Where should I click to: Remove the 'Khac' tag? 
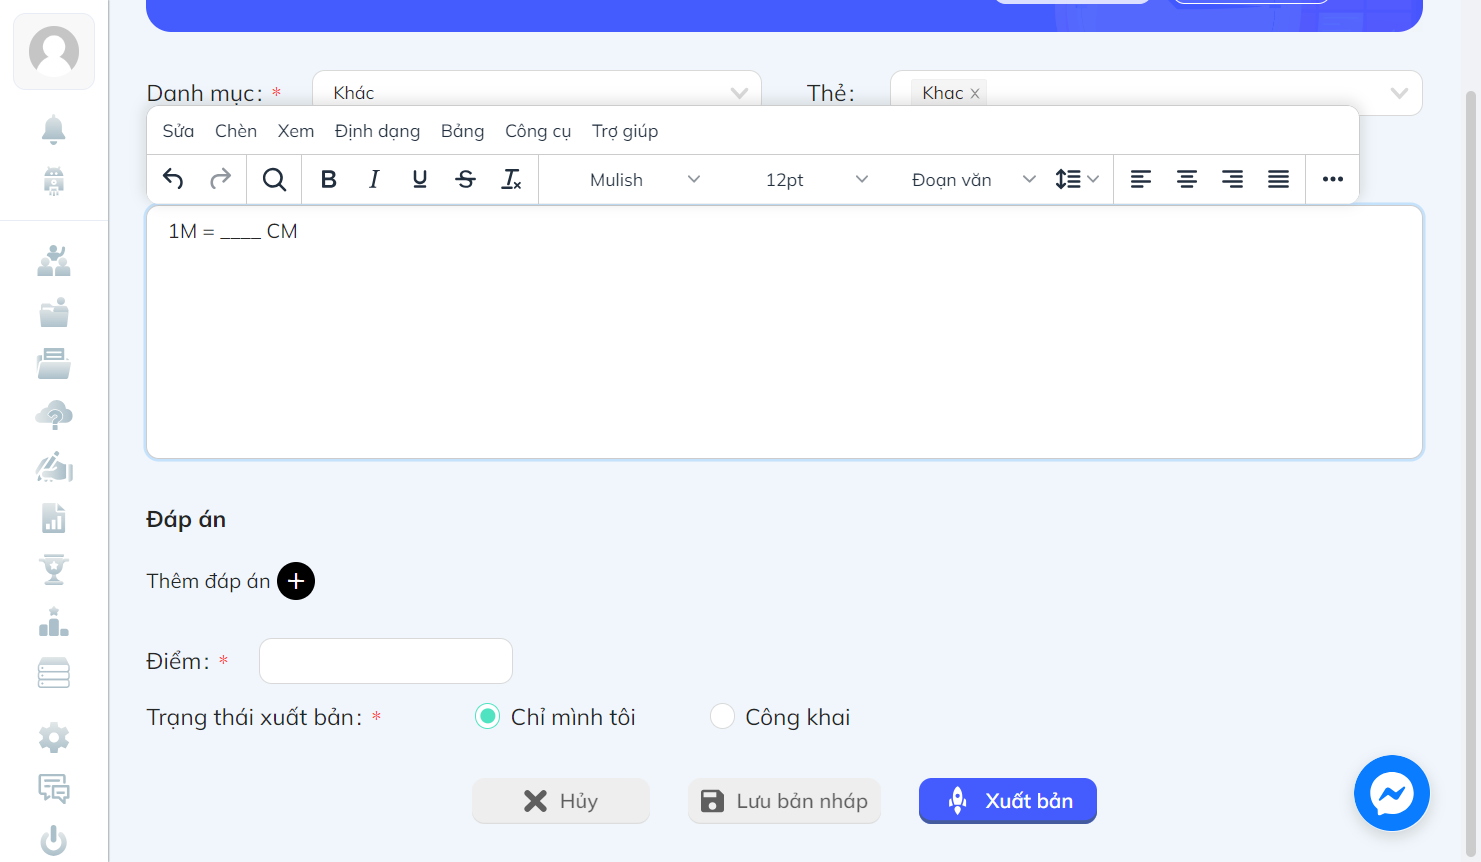975,93
